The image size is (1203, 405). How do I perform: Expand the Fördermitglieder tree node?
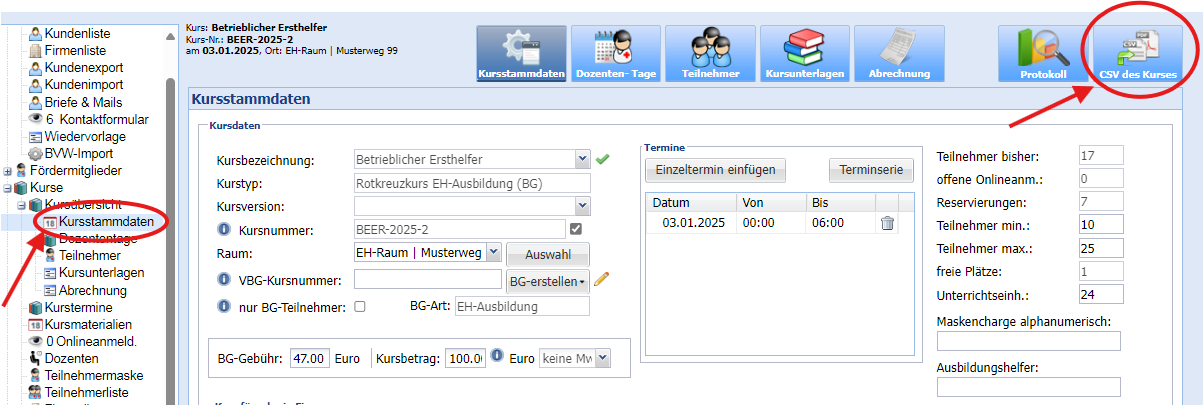pyautogui.click(x=9, y=171)
